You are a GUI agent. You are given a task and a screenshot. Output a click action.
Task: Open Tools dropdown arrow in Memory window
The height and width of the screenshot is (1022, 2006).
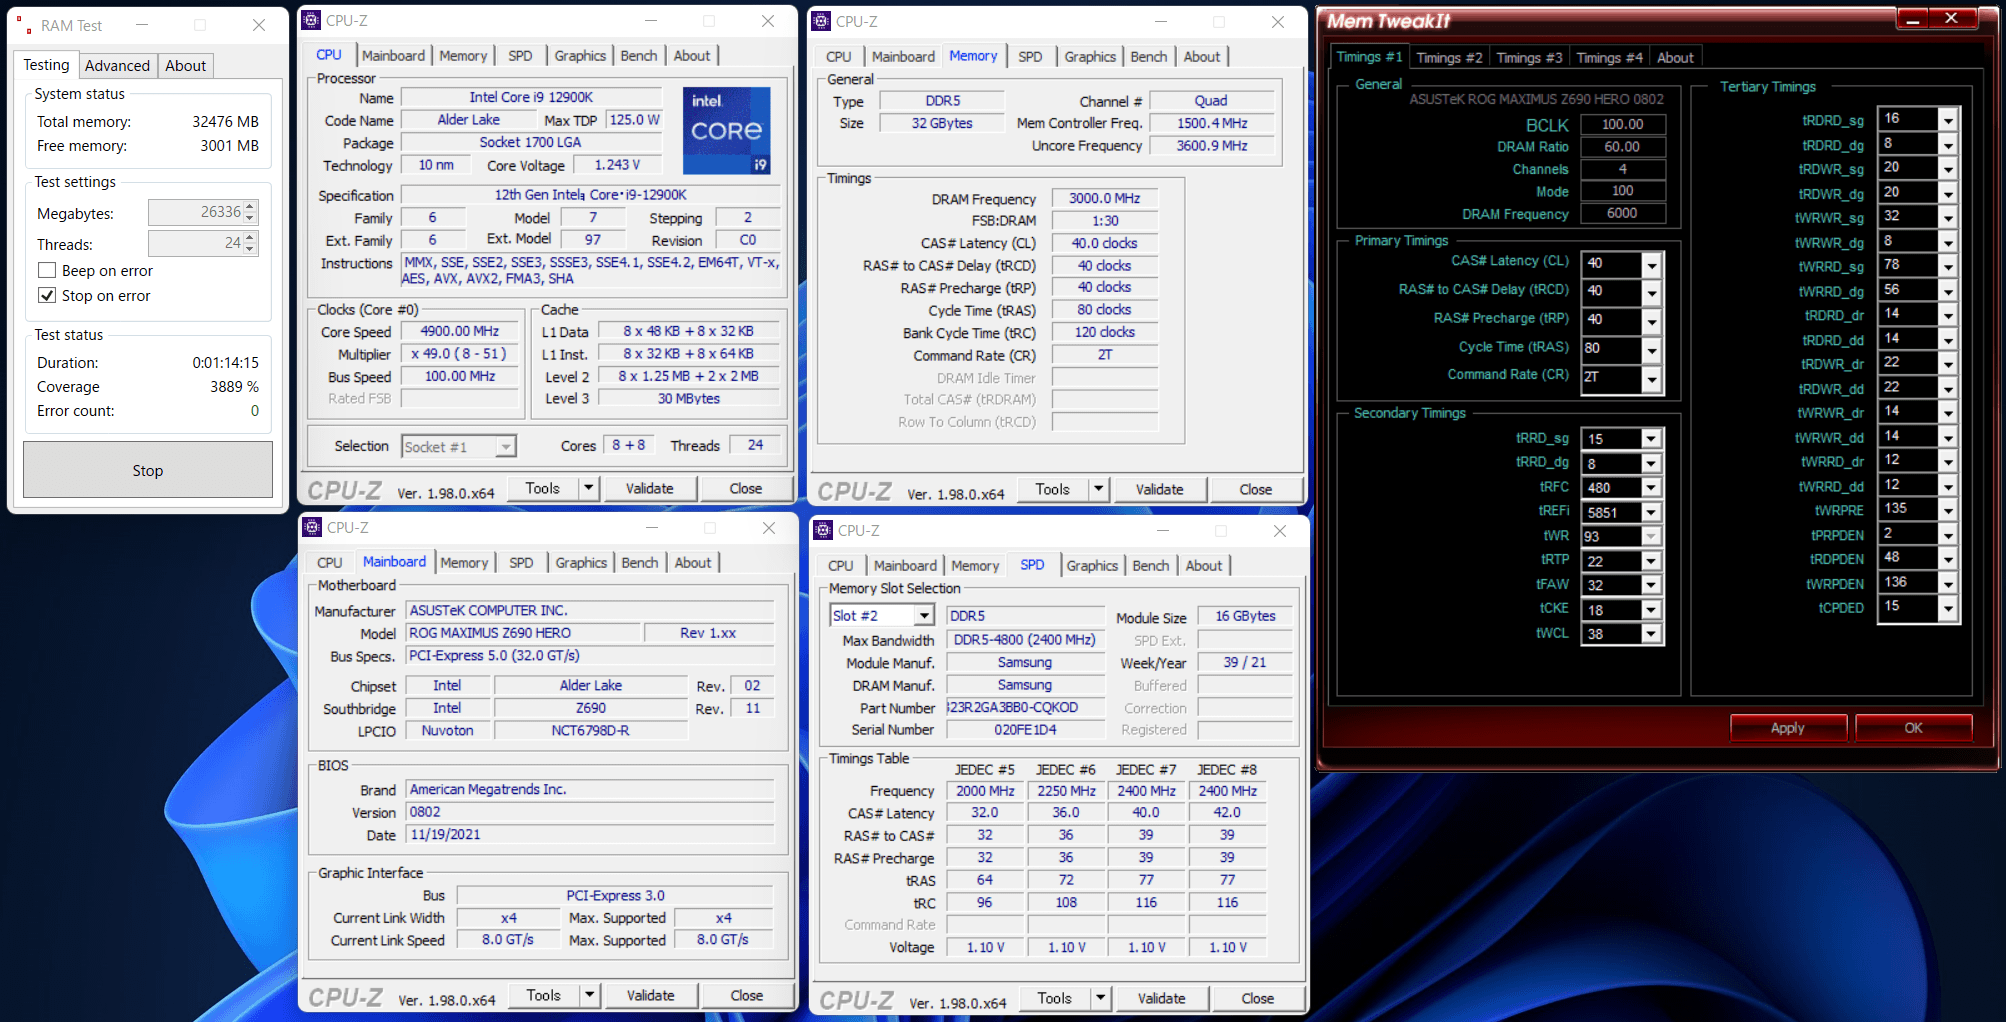[1099, 489]
